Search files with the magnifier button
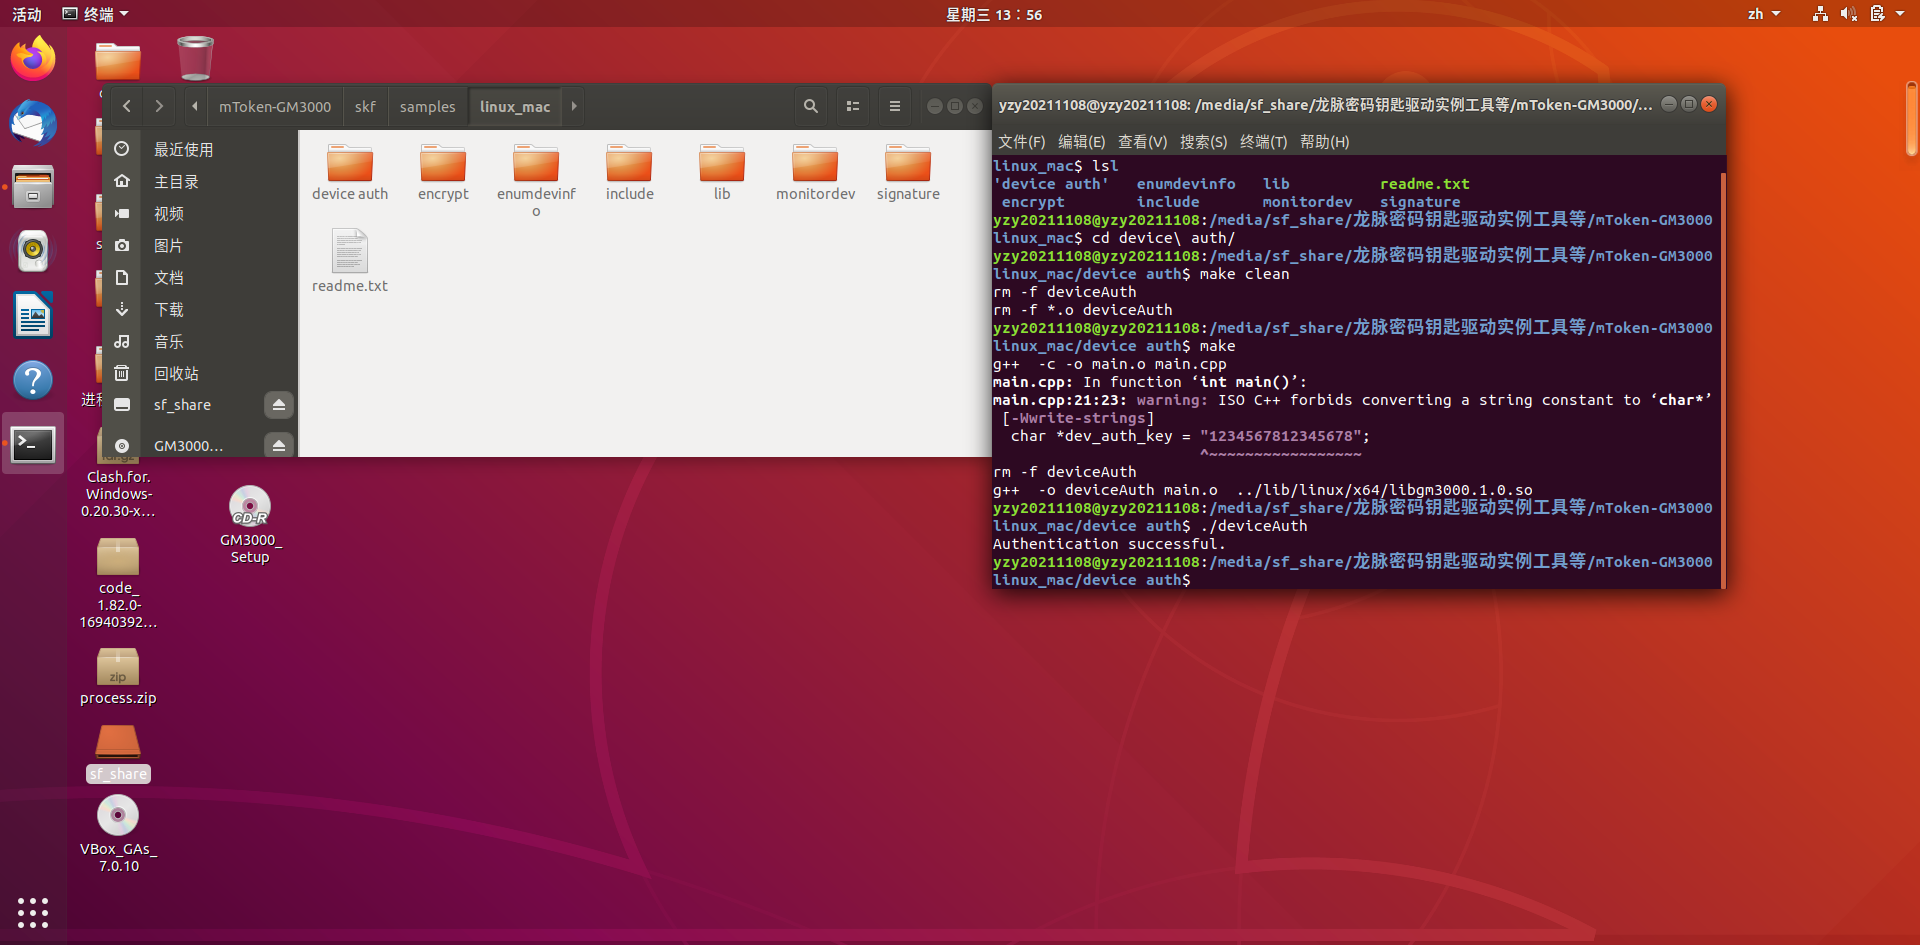Image resolution: width=1920 pixels, height=945 pixels. [811, 106]
